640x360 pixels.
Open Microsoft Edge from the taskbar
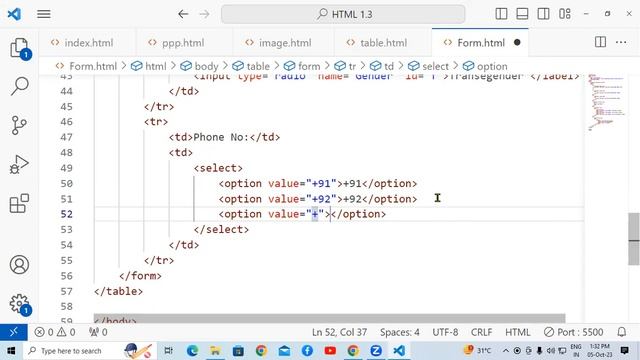point(192,351)
